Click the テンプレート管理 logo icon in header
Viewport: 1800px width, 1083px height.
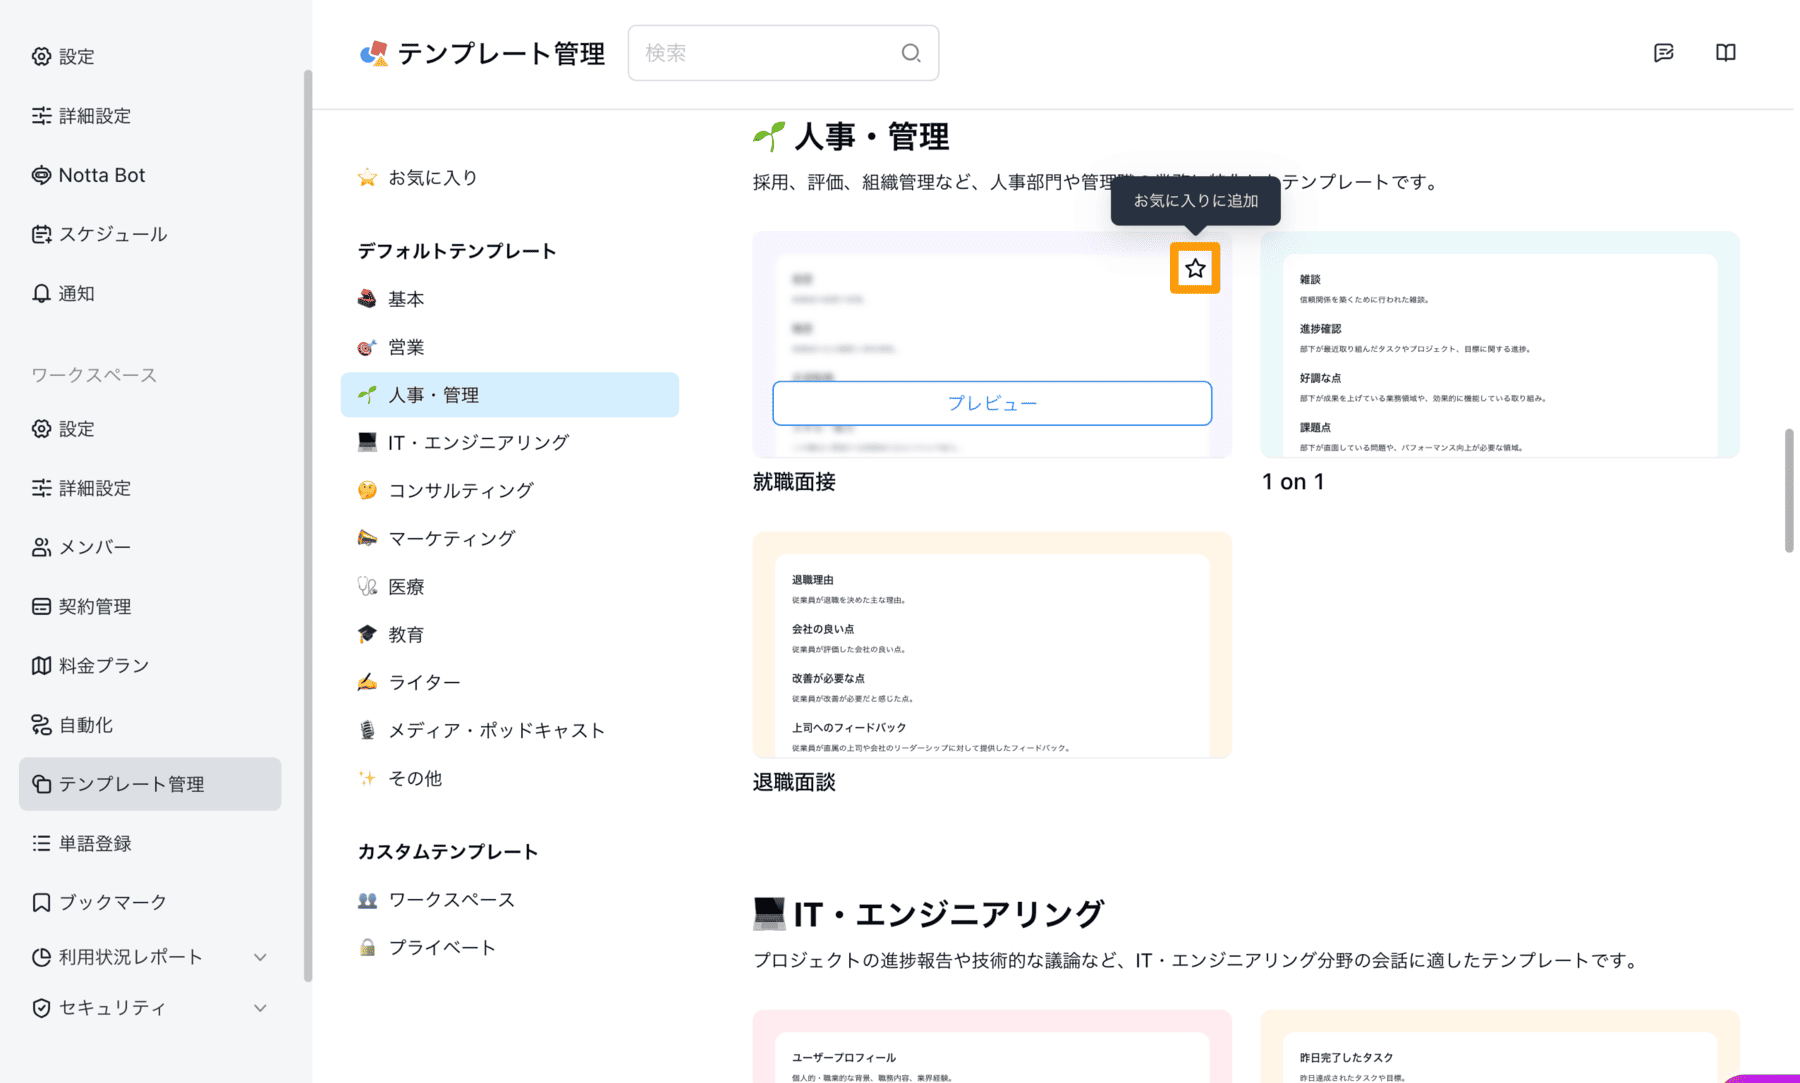pos(374,53)
